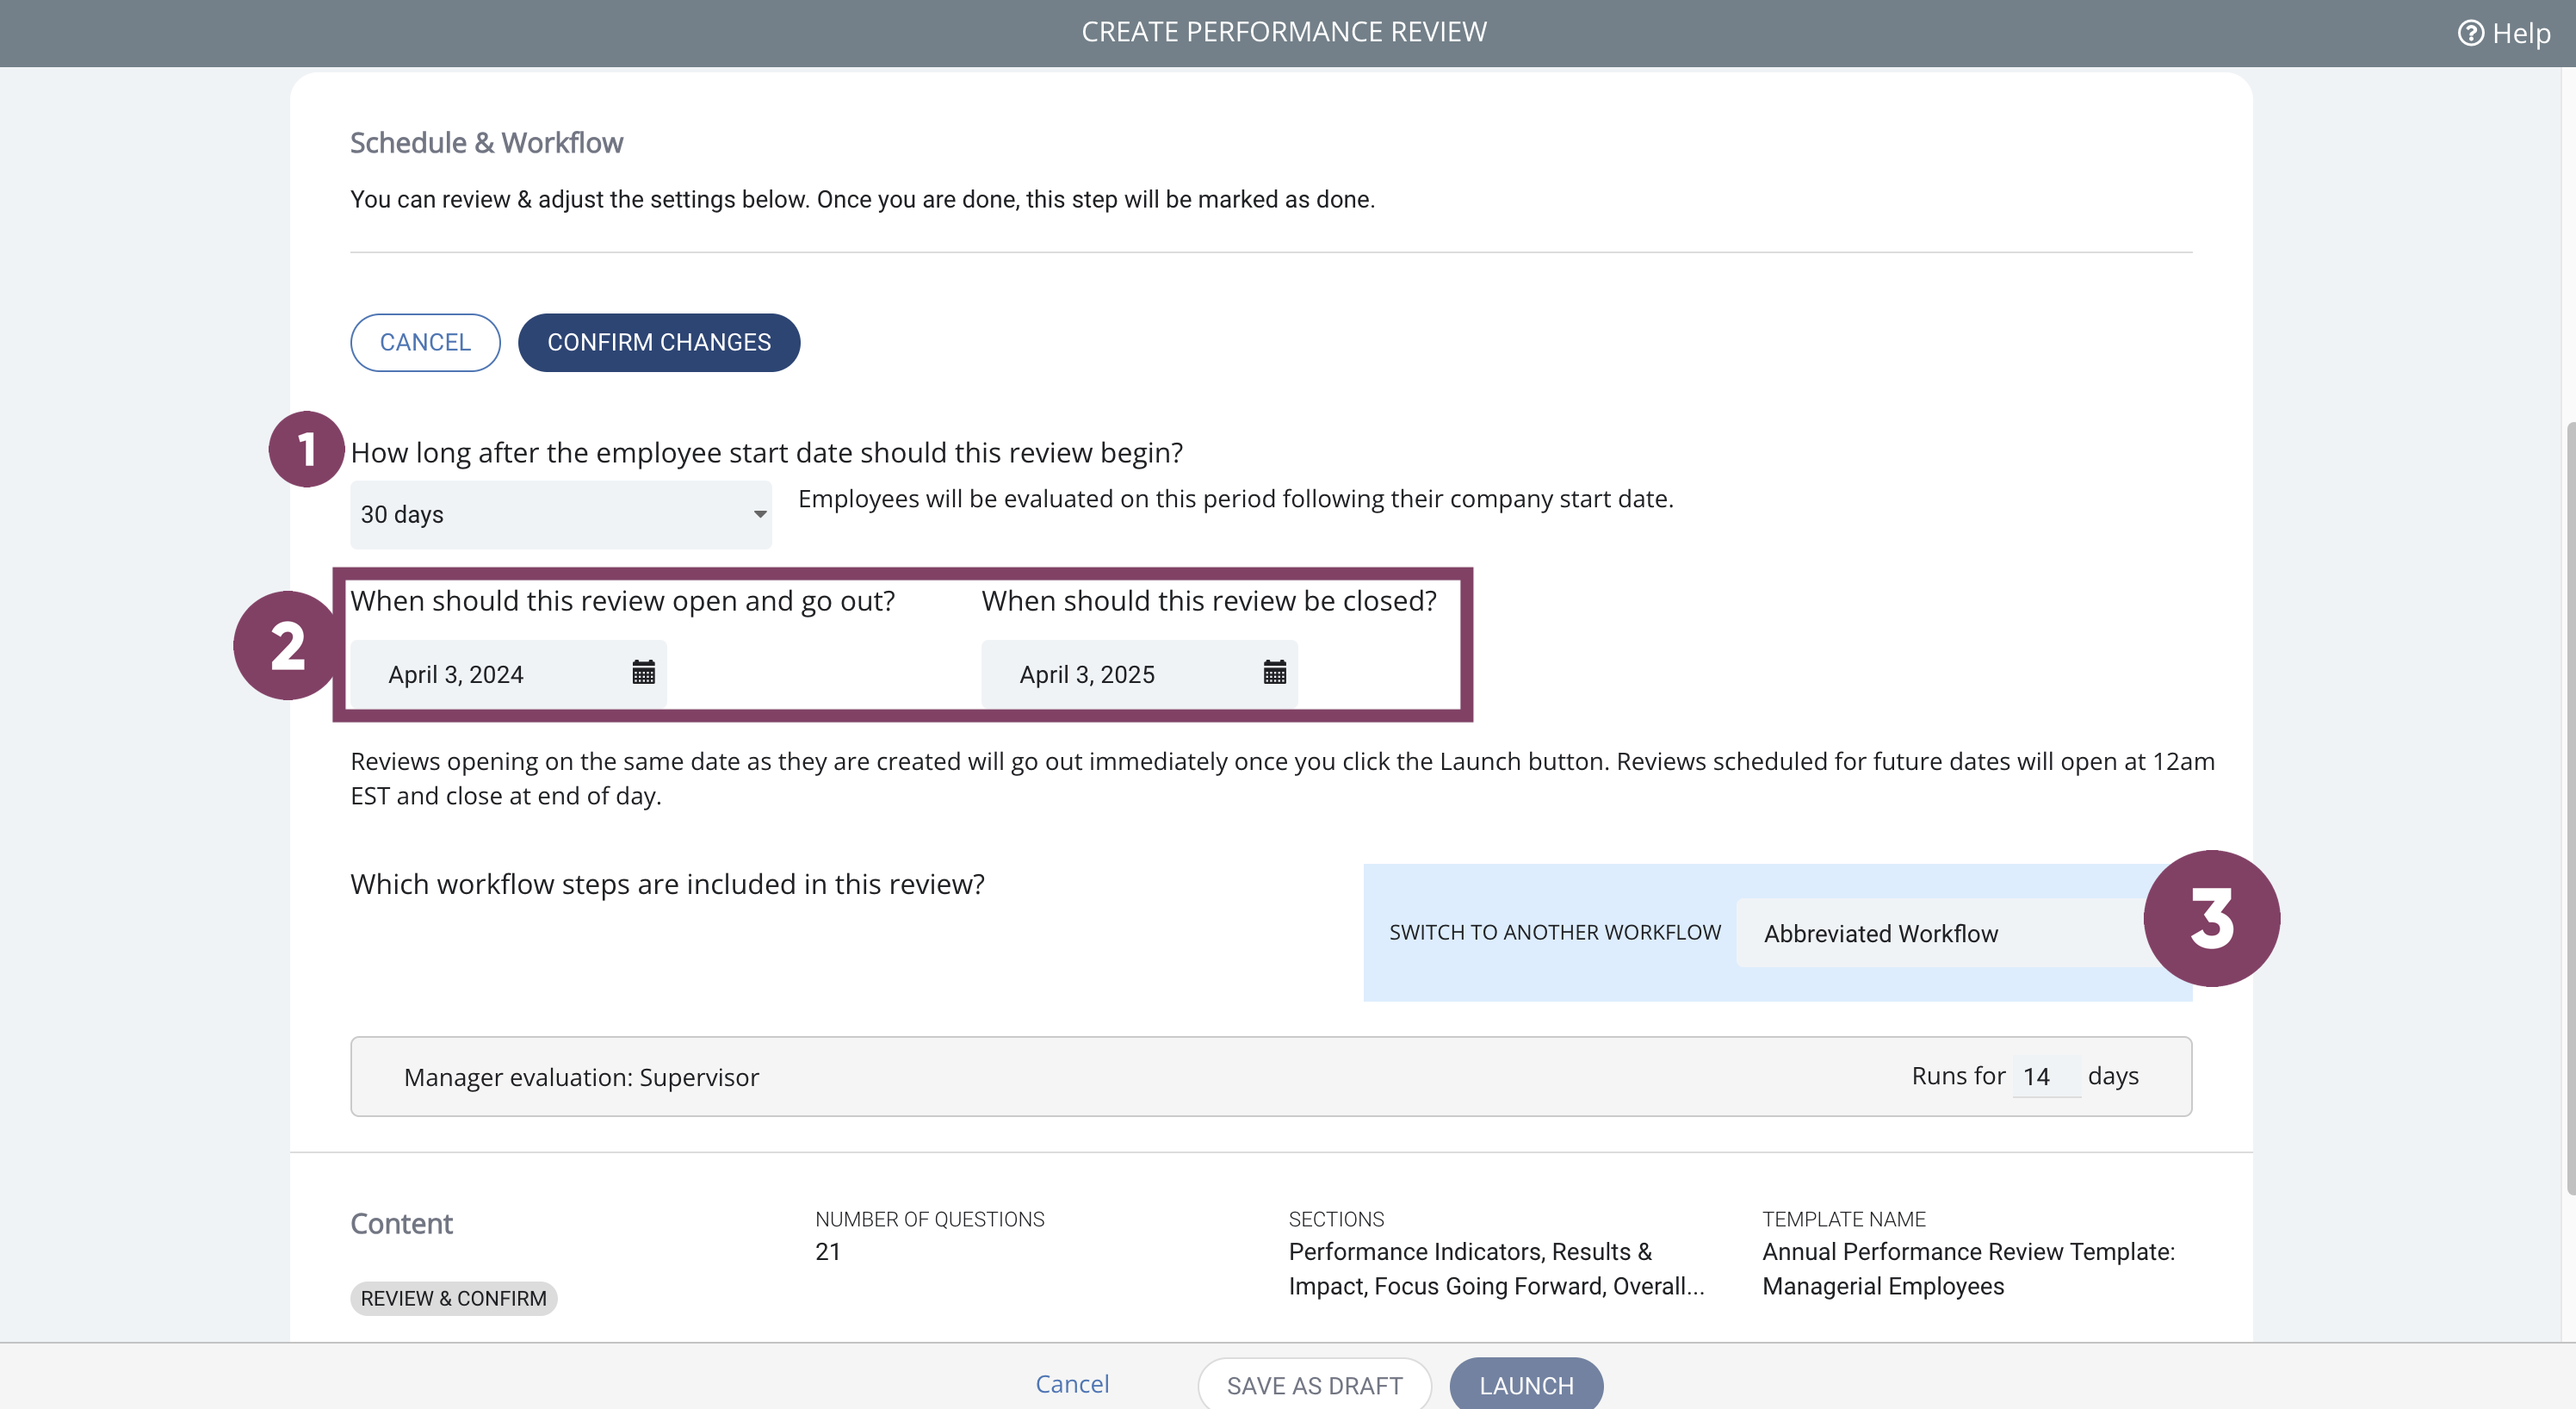Save the review as draft
Image resolution: width=2576 pixels, height=1409 pixels.
(1314, 1385)
